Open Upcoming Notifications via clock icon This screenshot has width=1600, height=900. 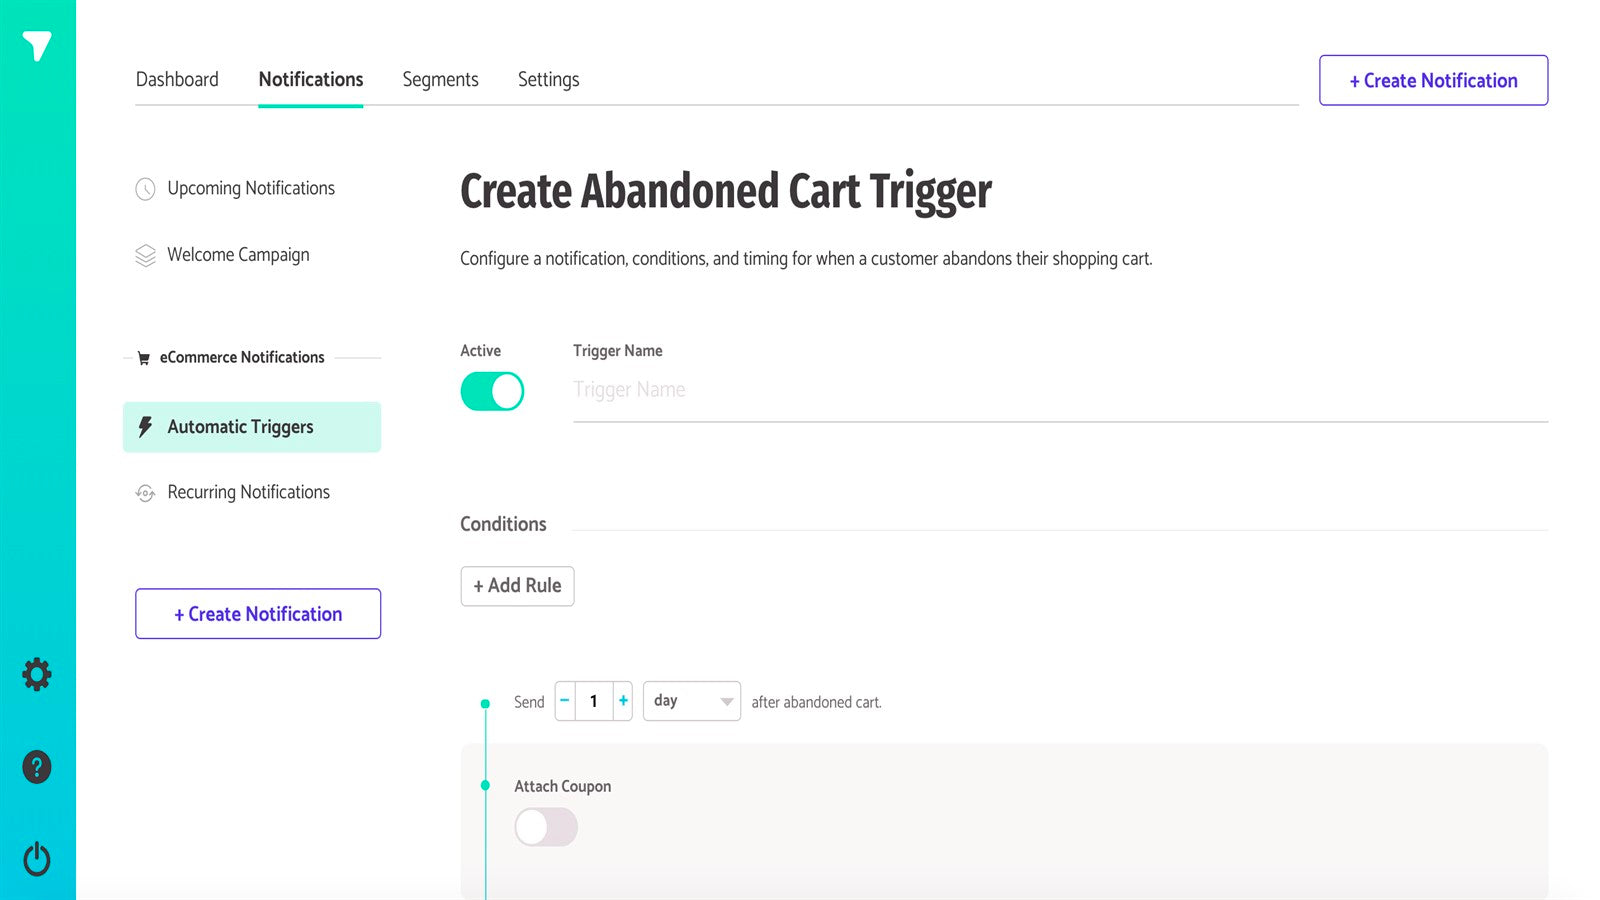(x=146, y=188)
